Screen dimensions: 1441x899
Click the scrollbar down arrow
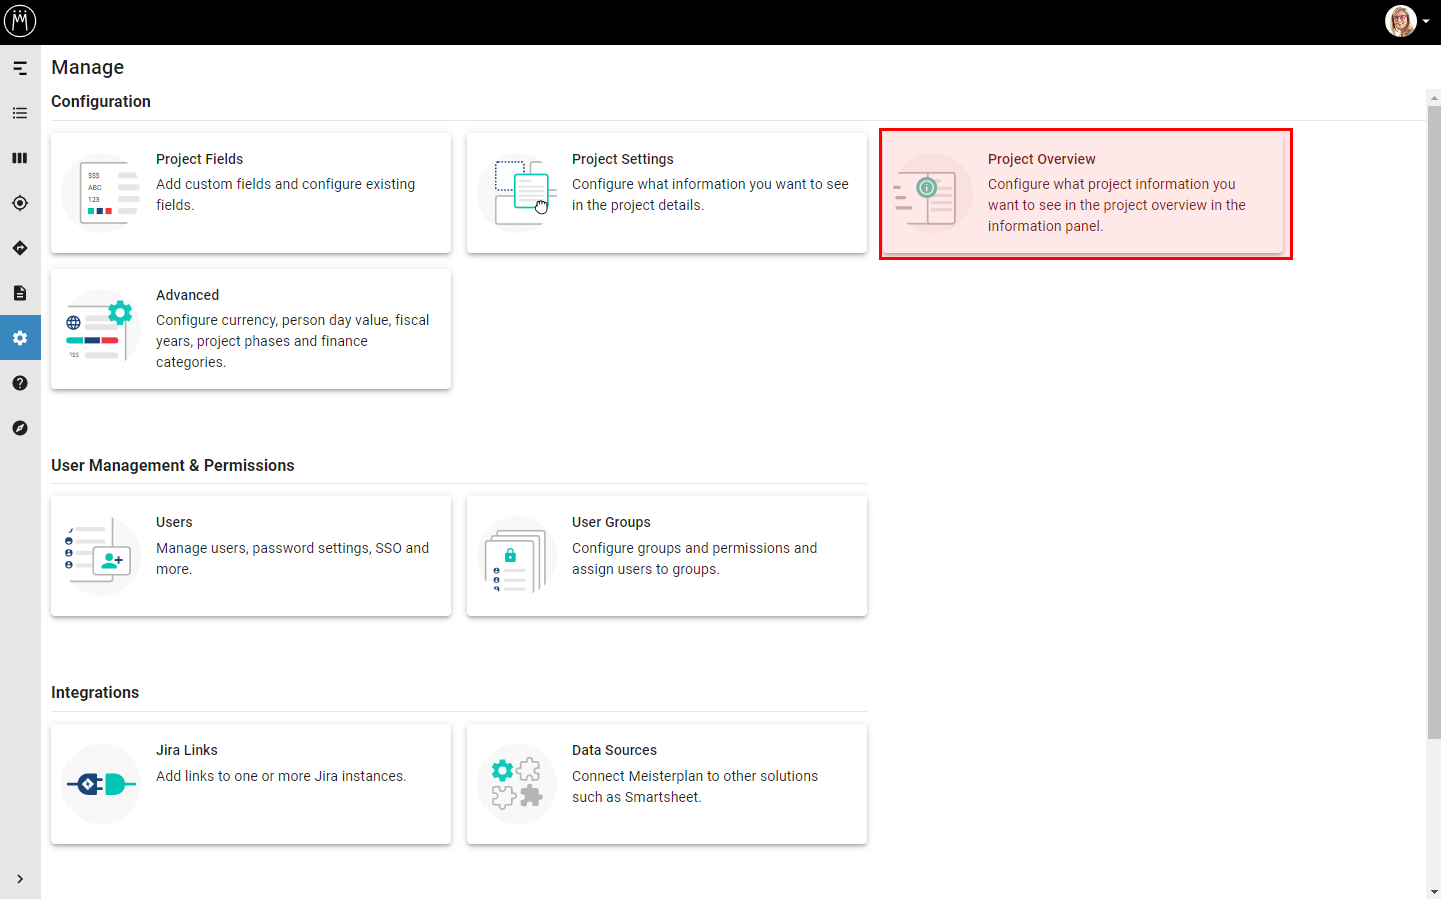click(x=1434, y=891)
